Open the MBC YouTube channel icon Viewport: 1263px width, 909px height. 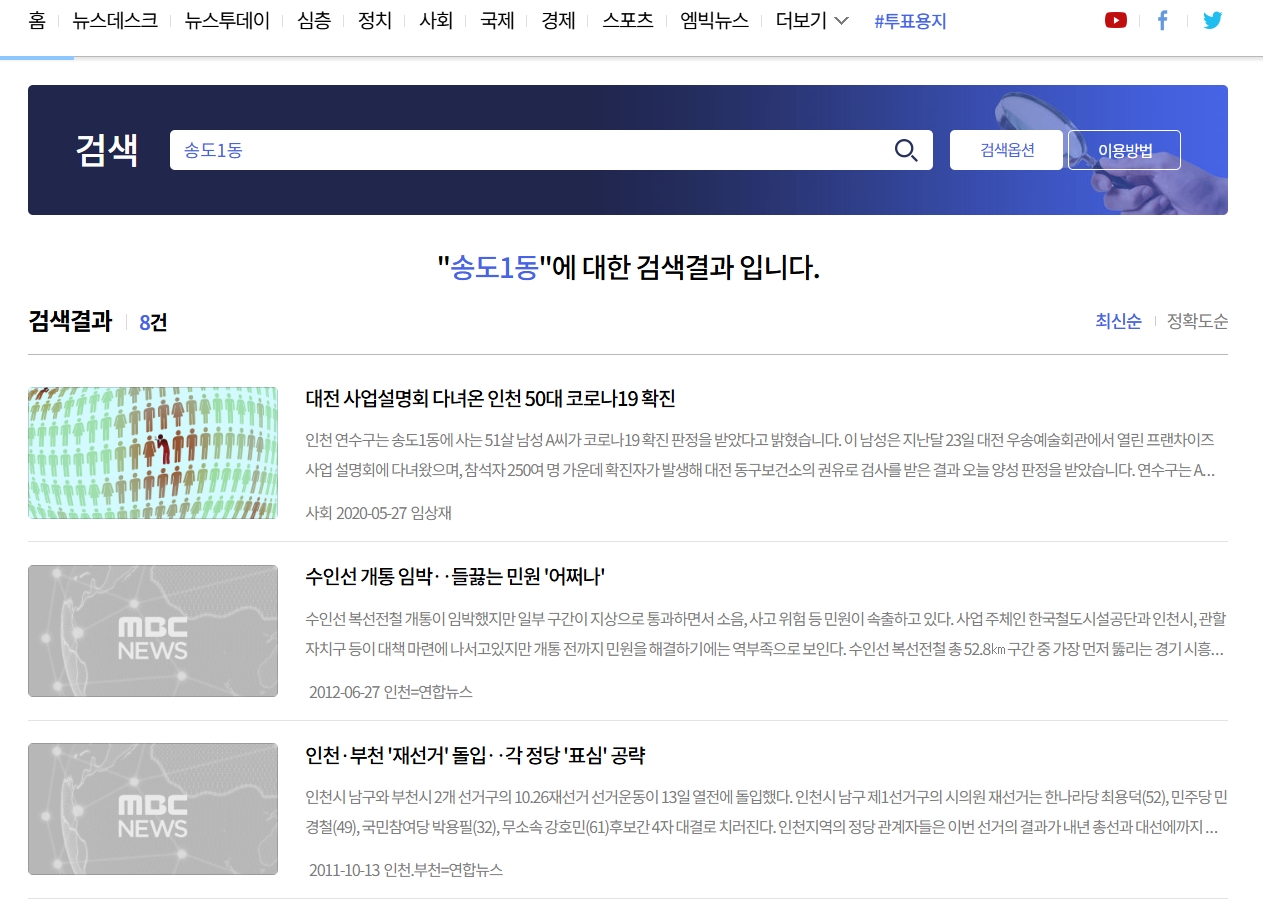point(1116,20)
